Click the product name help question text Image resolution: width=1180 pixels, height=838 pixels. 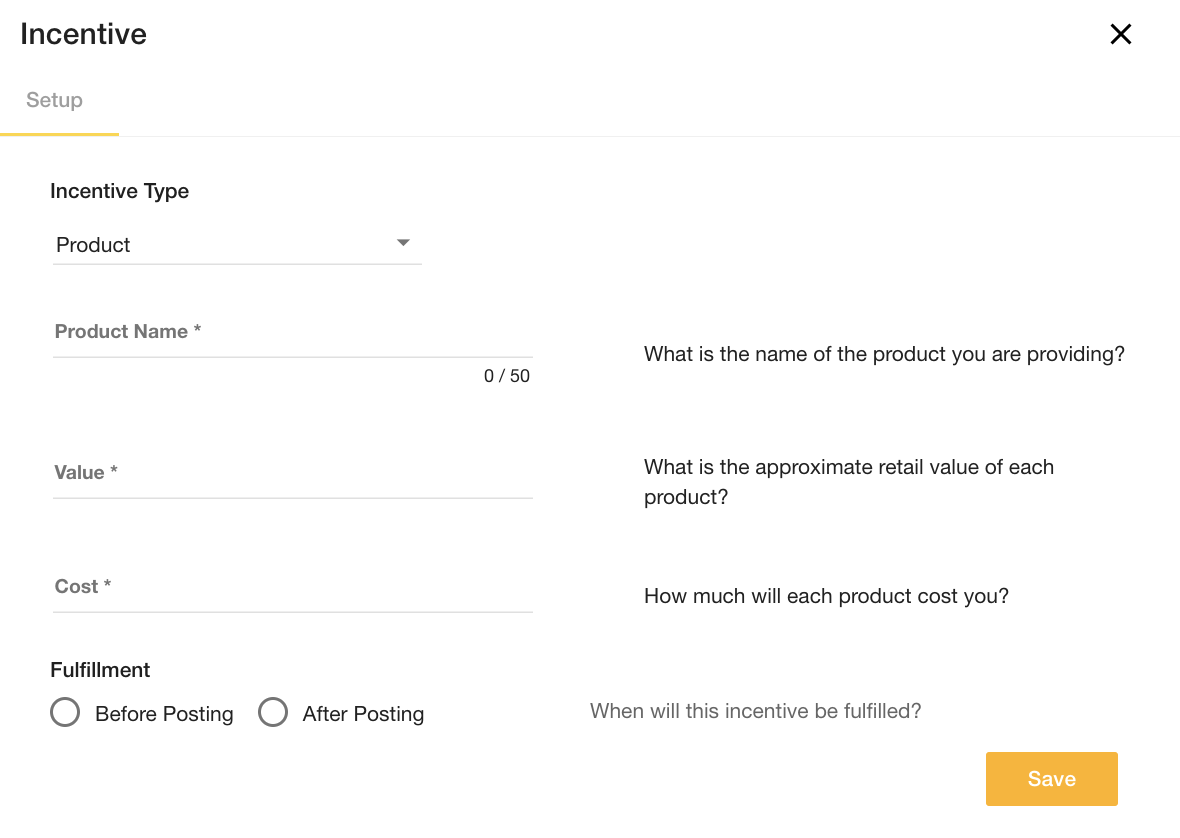point(884,354)
